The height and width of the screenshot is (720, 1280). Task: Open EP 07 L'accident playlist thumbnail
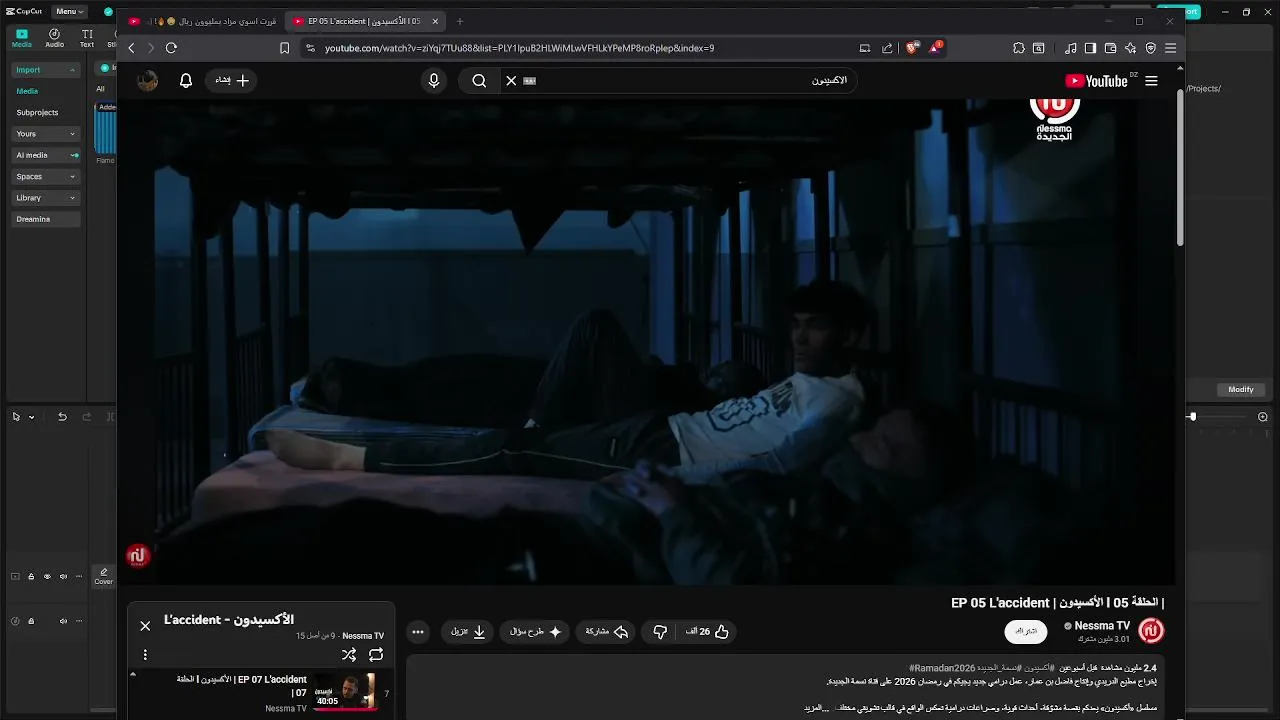(345, 691)
